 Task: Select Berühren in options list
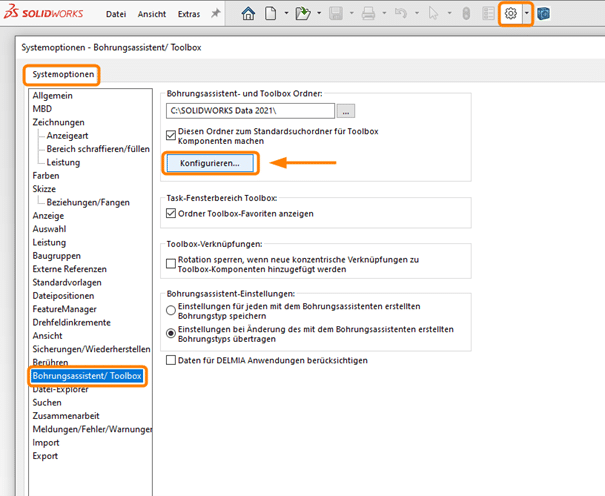pyautogui.click(x=50, y=363)
